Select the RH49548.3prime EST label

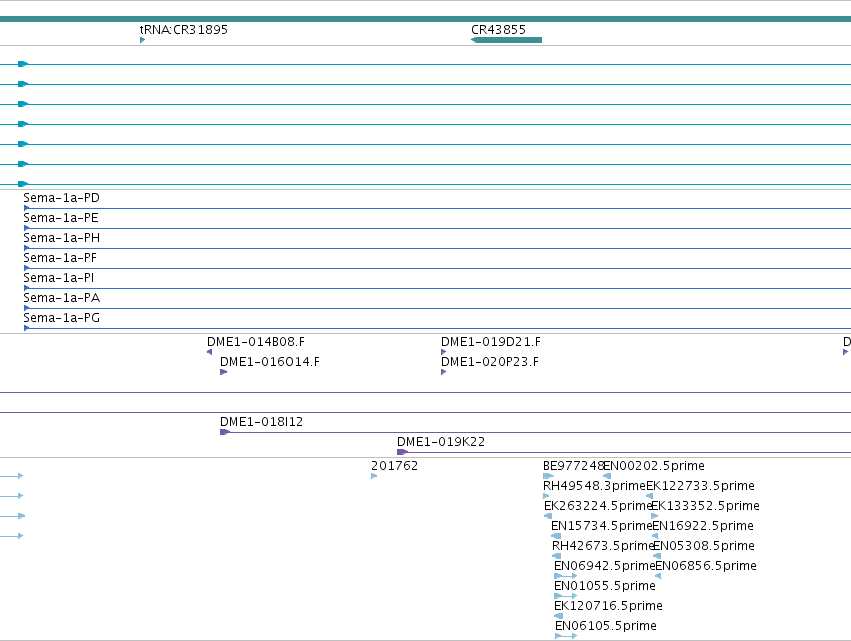594,486
